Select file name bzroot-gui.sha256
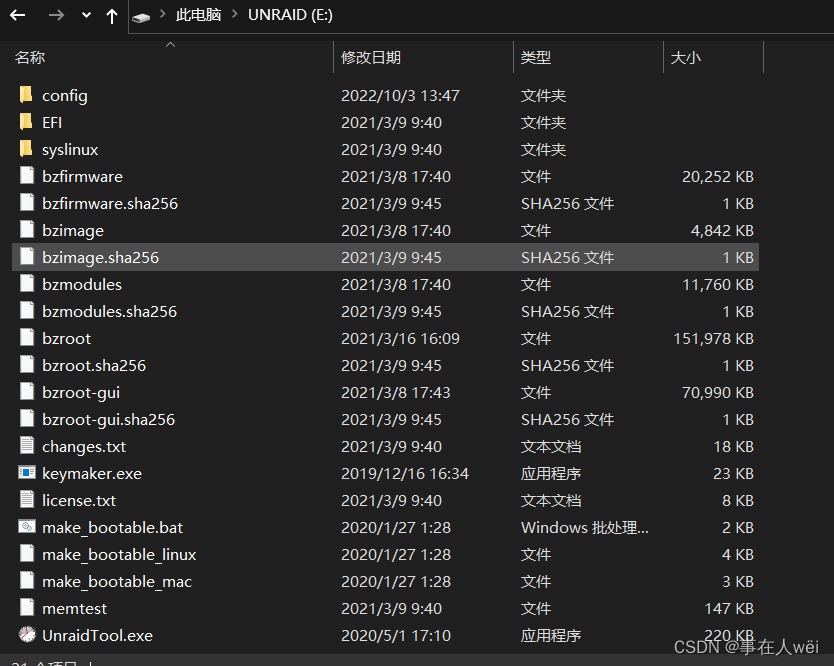The image size is (834, 666). pos(109,420)
